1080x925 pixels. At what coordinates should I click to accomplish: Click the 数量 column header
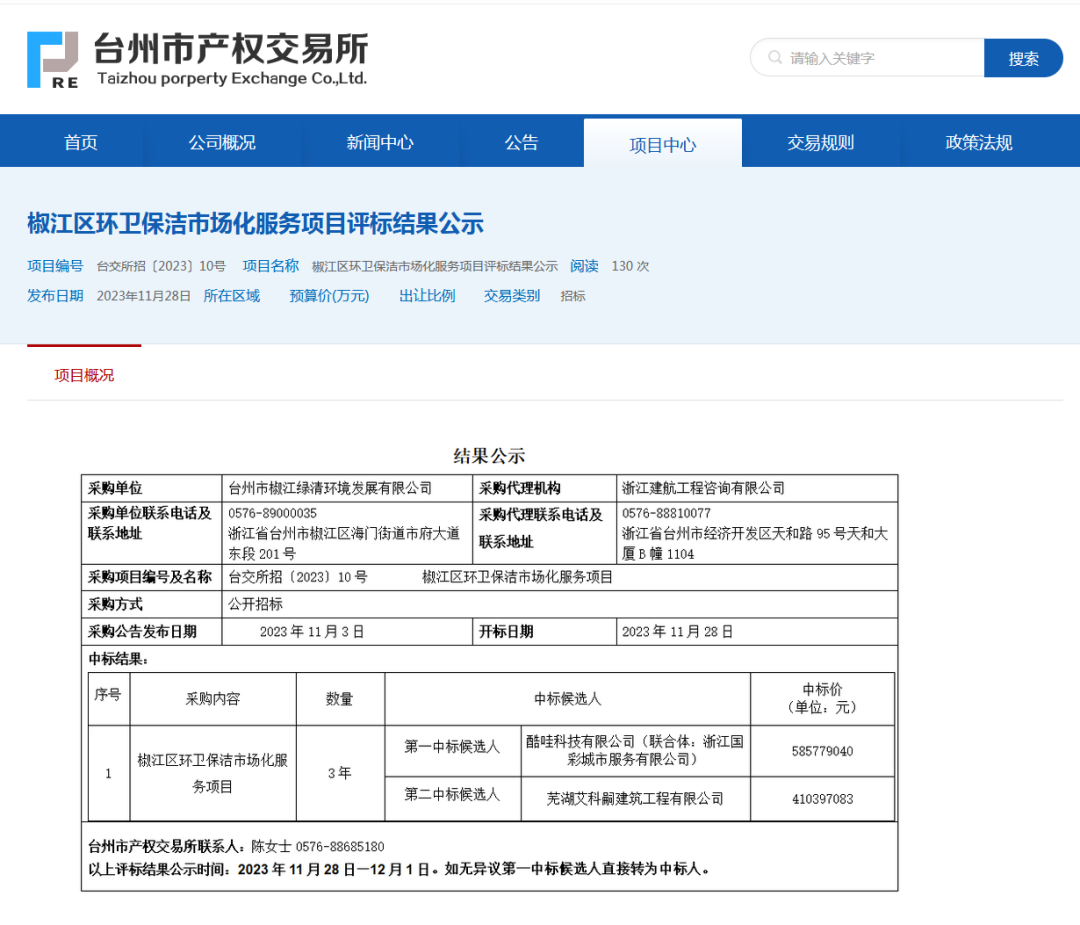coord(339,699)
